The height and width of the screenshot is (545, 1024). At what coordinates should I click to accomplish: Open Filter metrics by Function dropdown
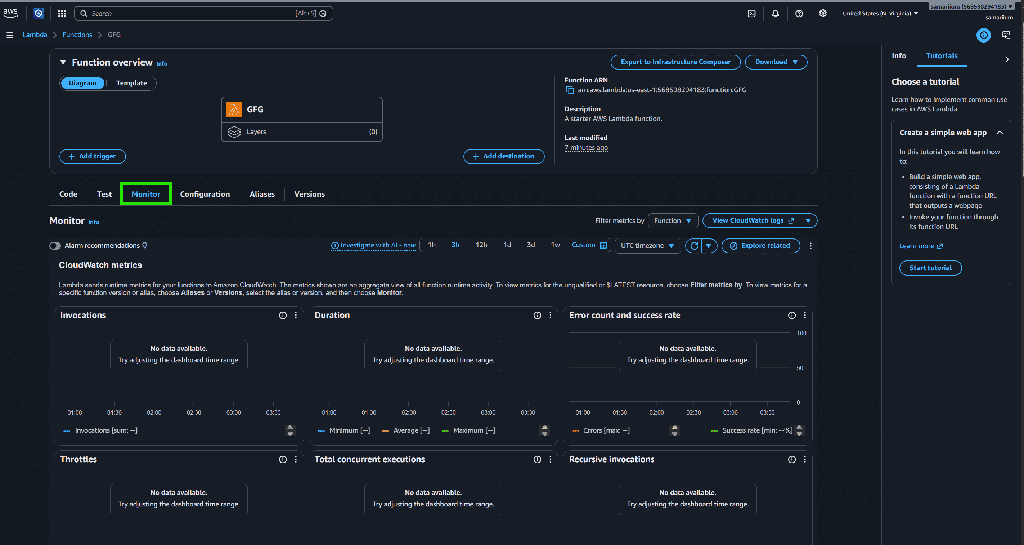[x=673, y=221]
